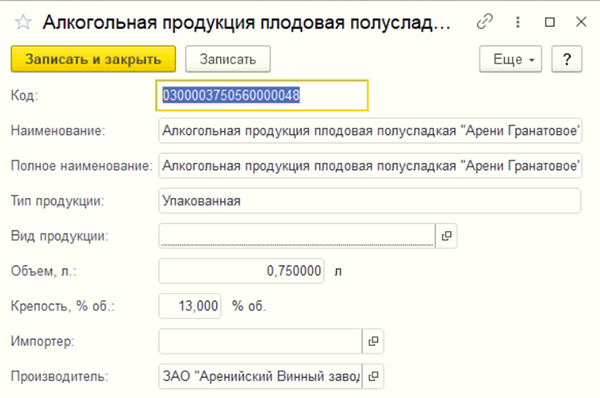Select the 'Тип продукции' field with Упакованная

tap(370, 201)
